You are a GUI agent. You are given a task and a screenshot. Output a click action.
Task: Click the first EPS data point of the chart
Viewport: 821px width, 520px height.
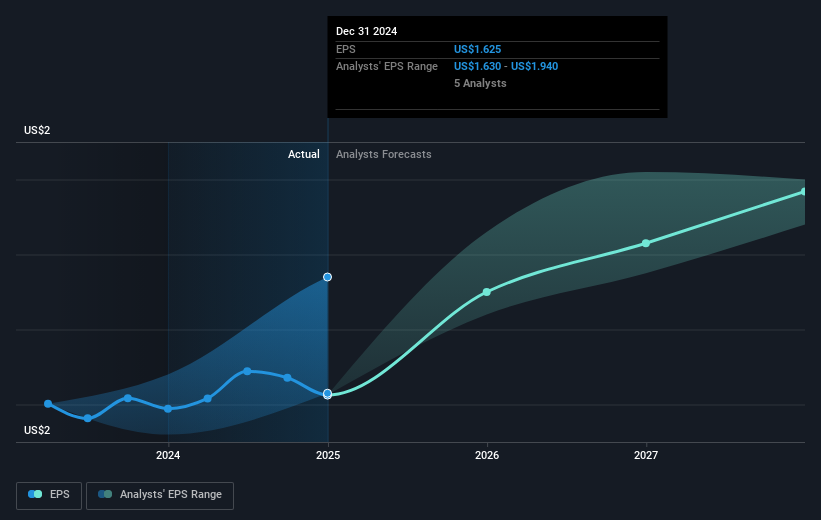[48, 404]
